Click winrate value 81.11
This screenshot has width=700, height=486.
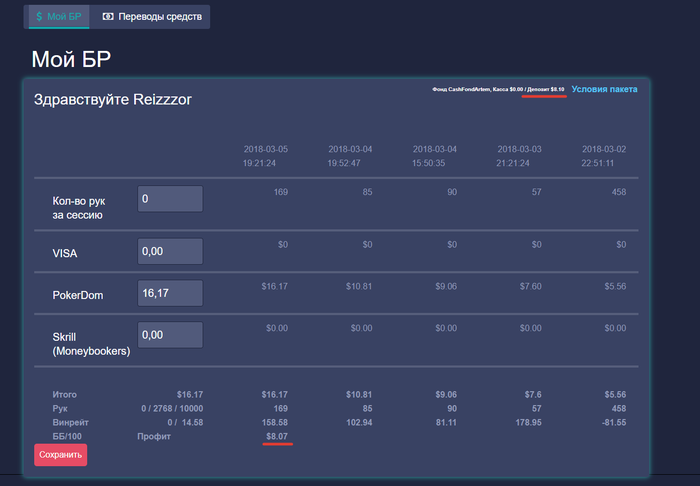(446, 422)
